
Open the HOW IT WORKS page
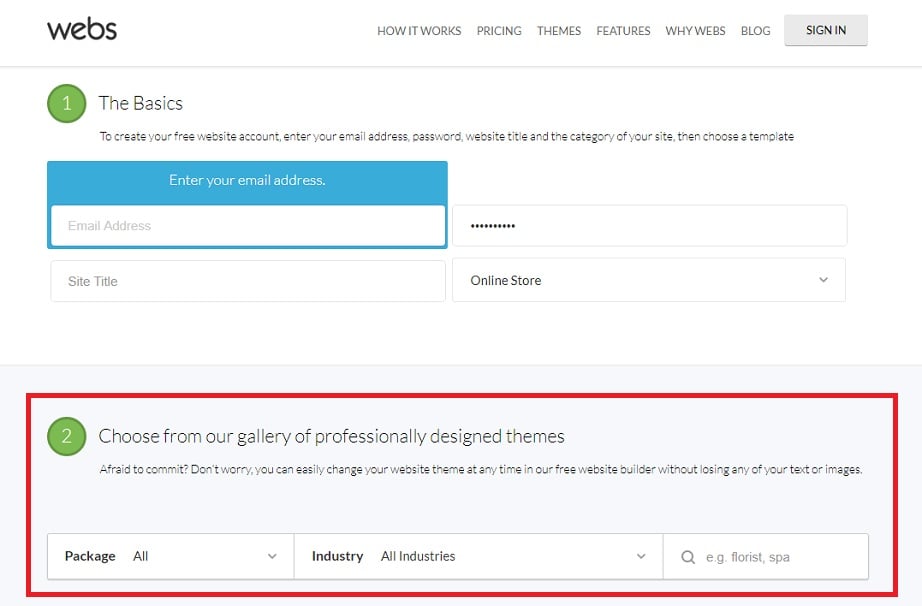(x=419, y=31)
